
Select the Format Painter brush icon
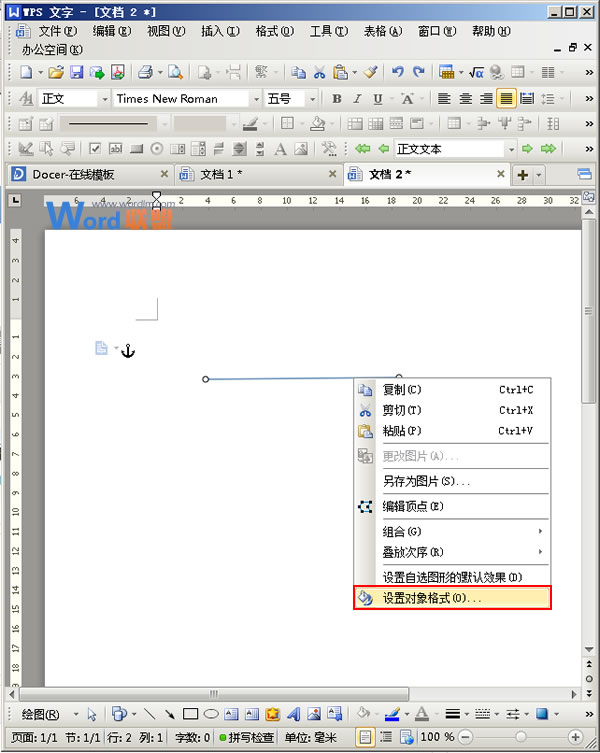[x=371, y=72]
